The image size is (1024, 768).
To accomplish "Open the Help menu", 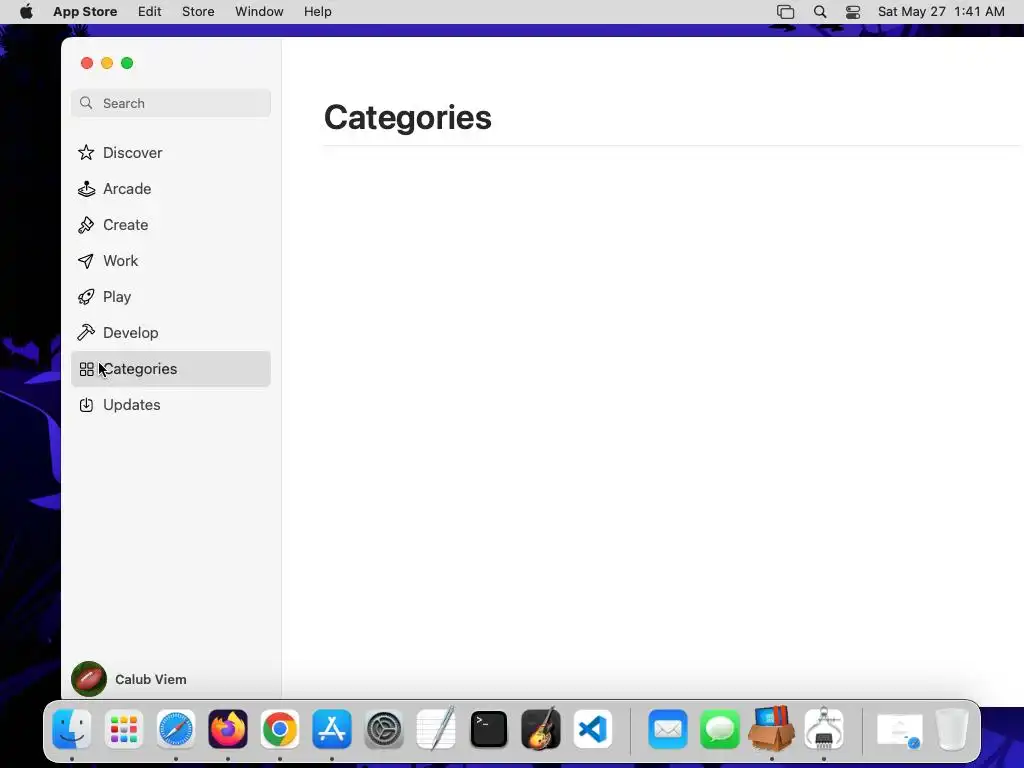I will 317,12.
